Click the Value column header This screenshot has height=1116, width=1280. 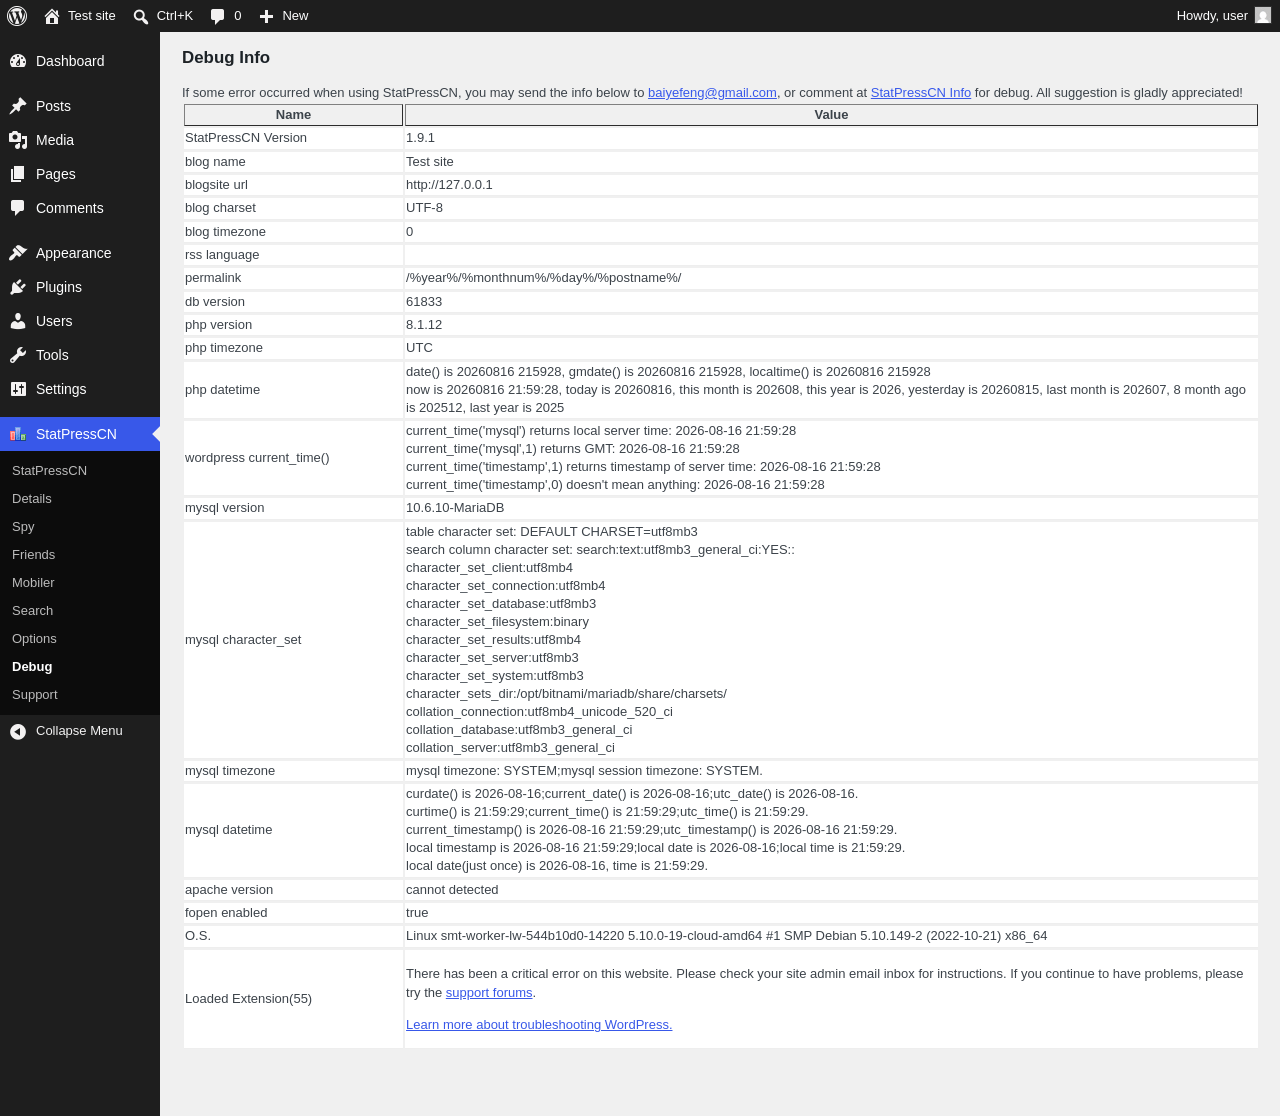(831, 115)
